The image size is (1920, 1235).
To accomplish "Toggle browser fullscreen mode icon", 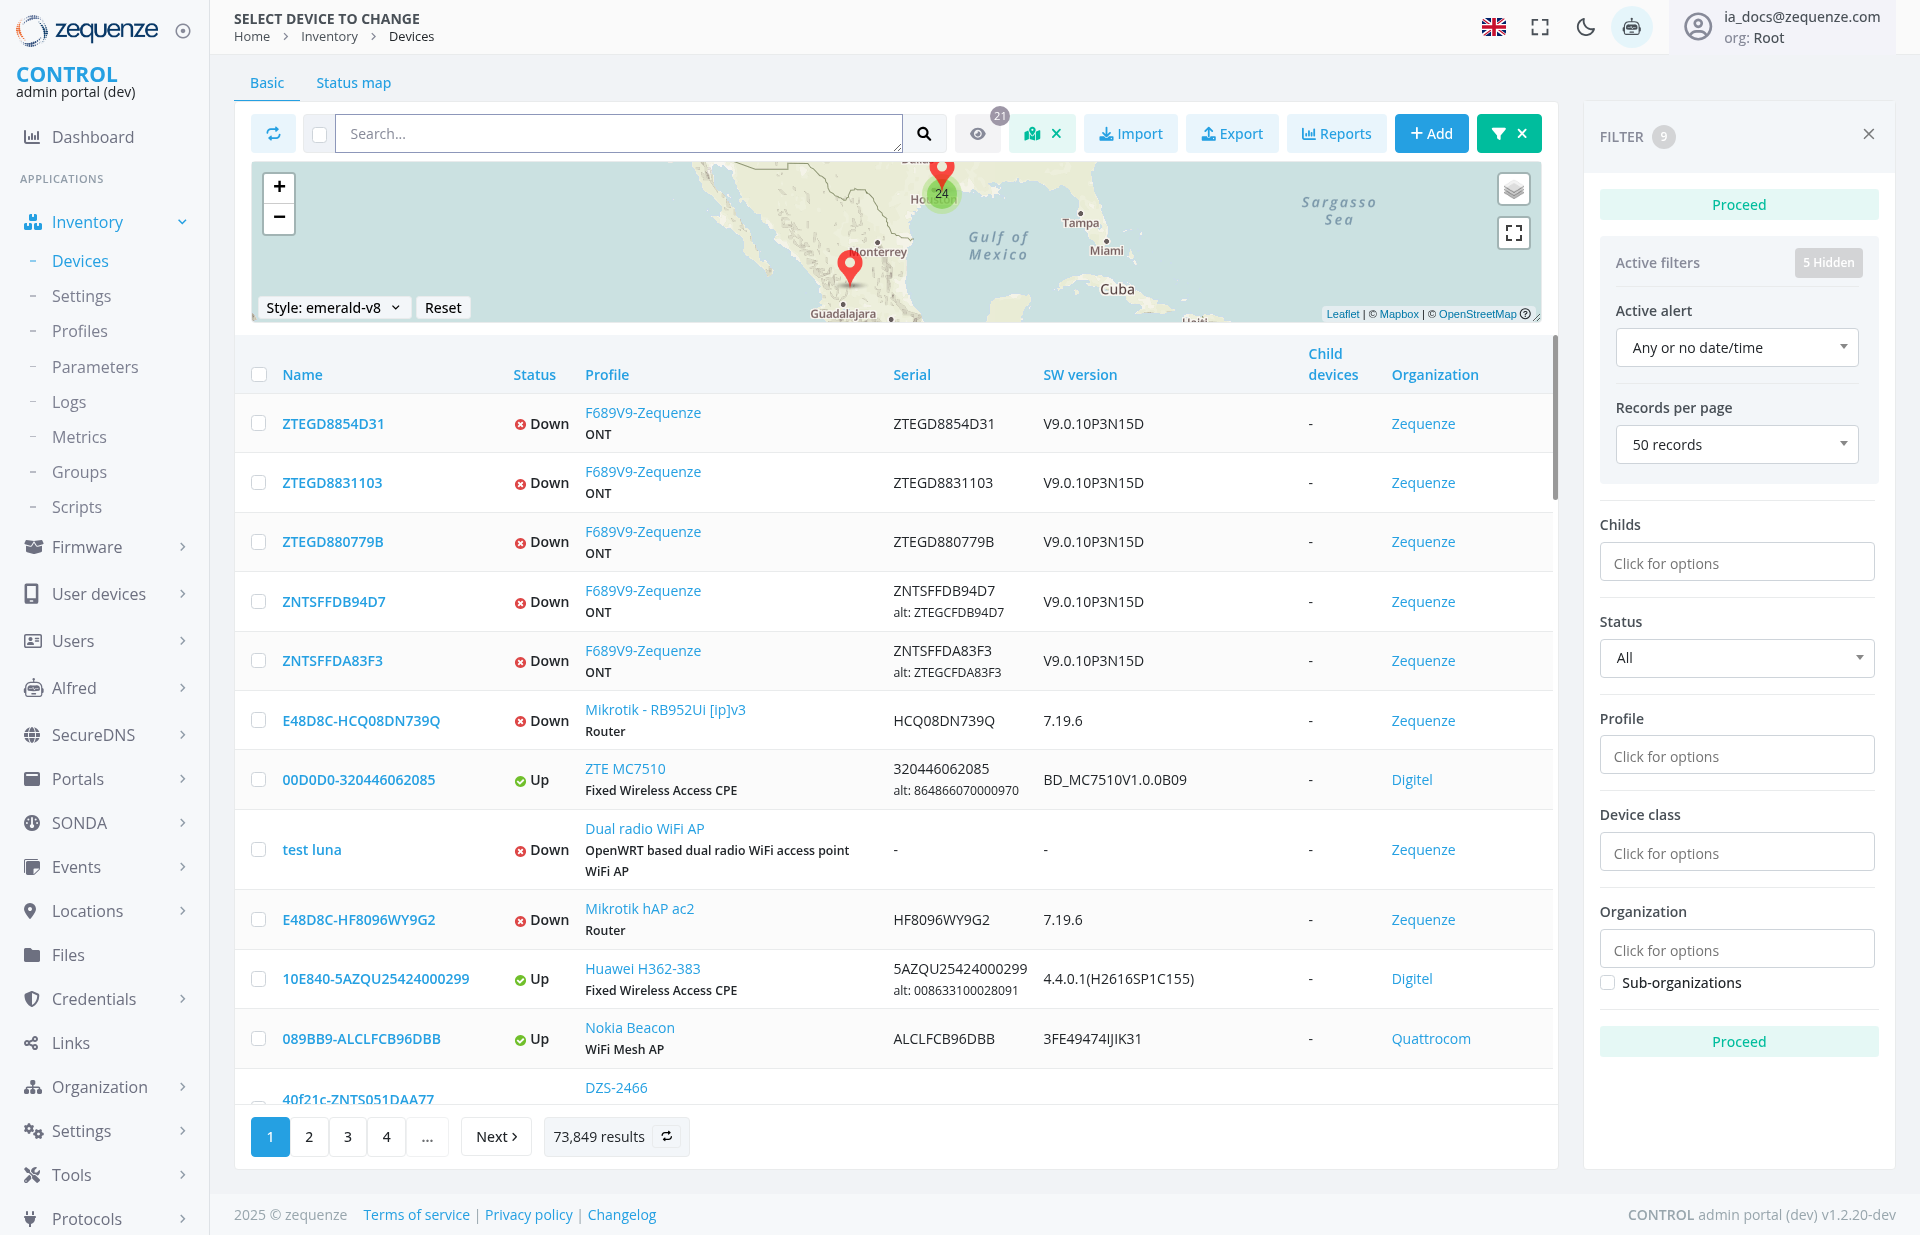I will [1540, 27].
